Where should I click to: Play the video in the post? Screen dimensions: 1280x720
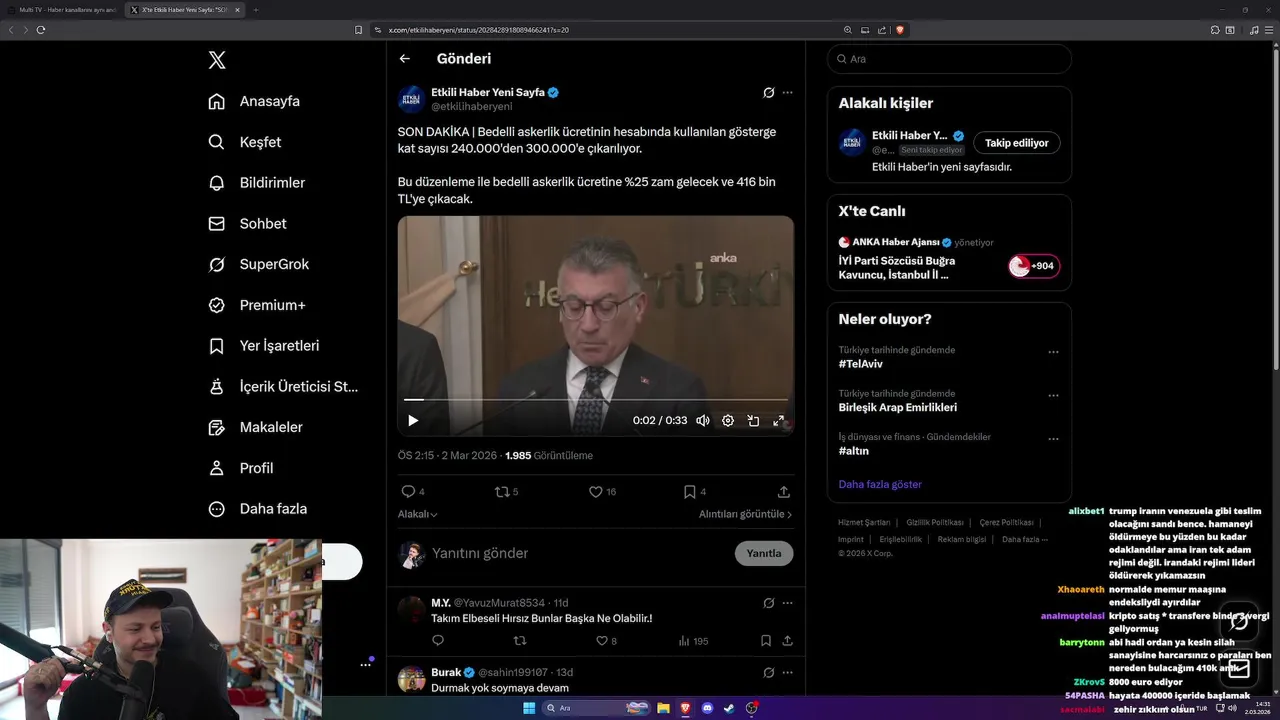[x=413, y=421]
